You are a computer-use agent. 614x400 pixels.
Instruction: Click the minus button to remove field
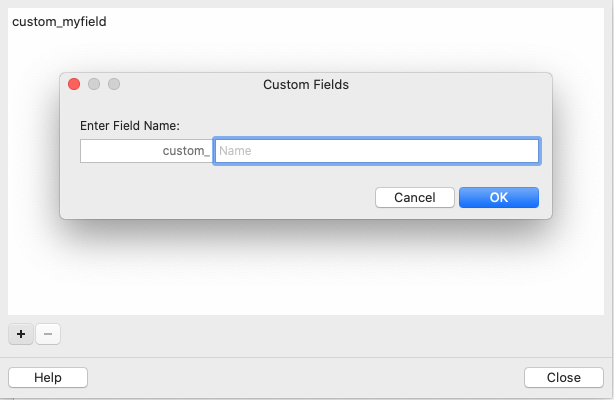pos(48,334)
